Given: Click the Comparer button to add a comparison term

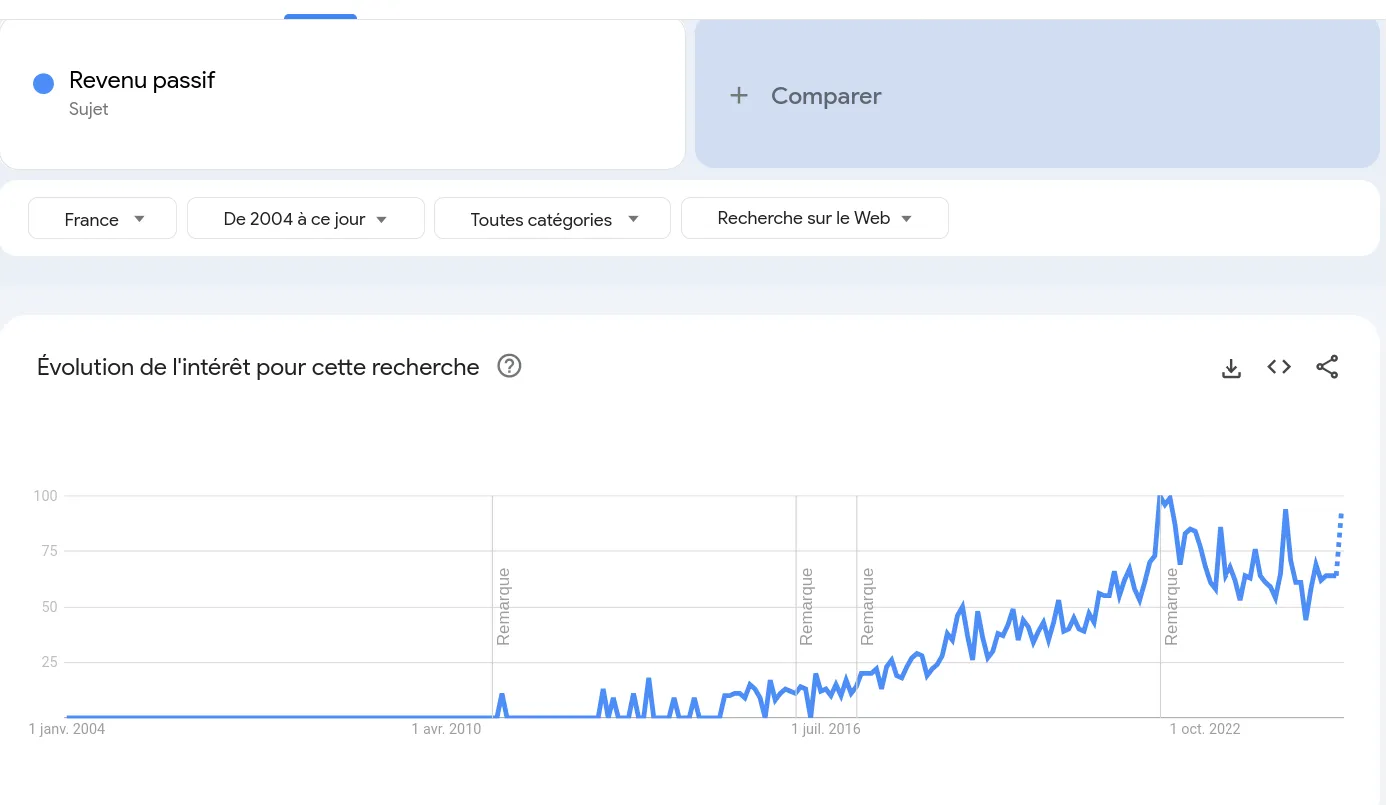Looking at the screenshot, I should click(826, 96).
